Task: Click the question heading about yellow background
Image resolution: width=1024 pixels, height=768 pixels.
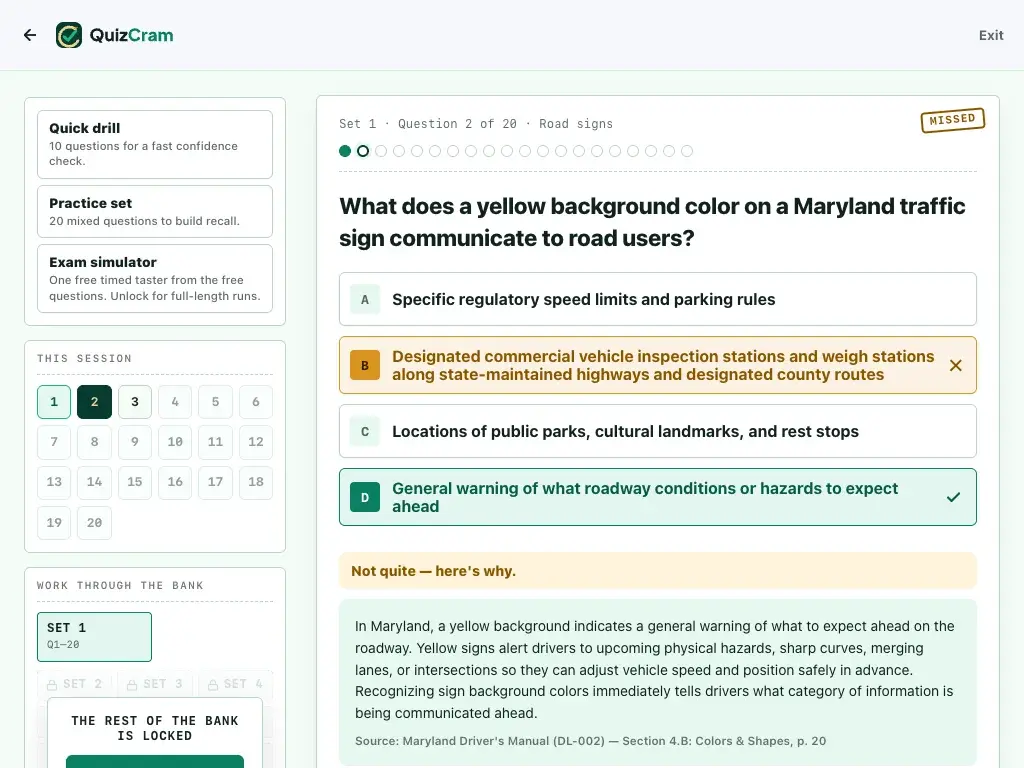Action: pyautogui.click(x=652, y=222)
